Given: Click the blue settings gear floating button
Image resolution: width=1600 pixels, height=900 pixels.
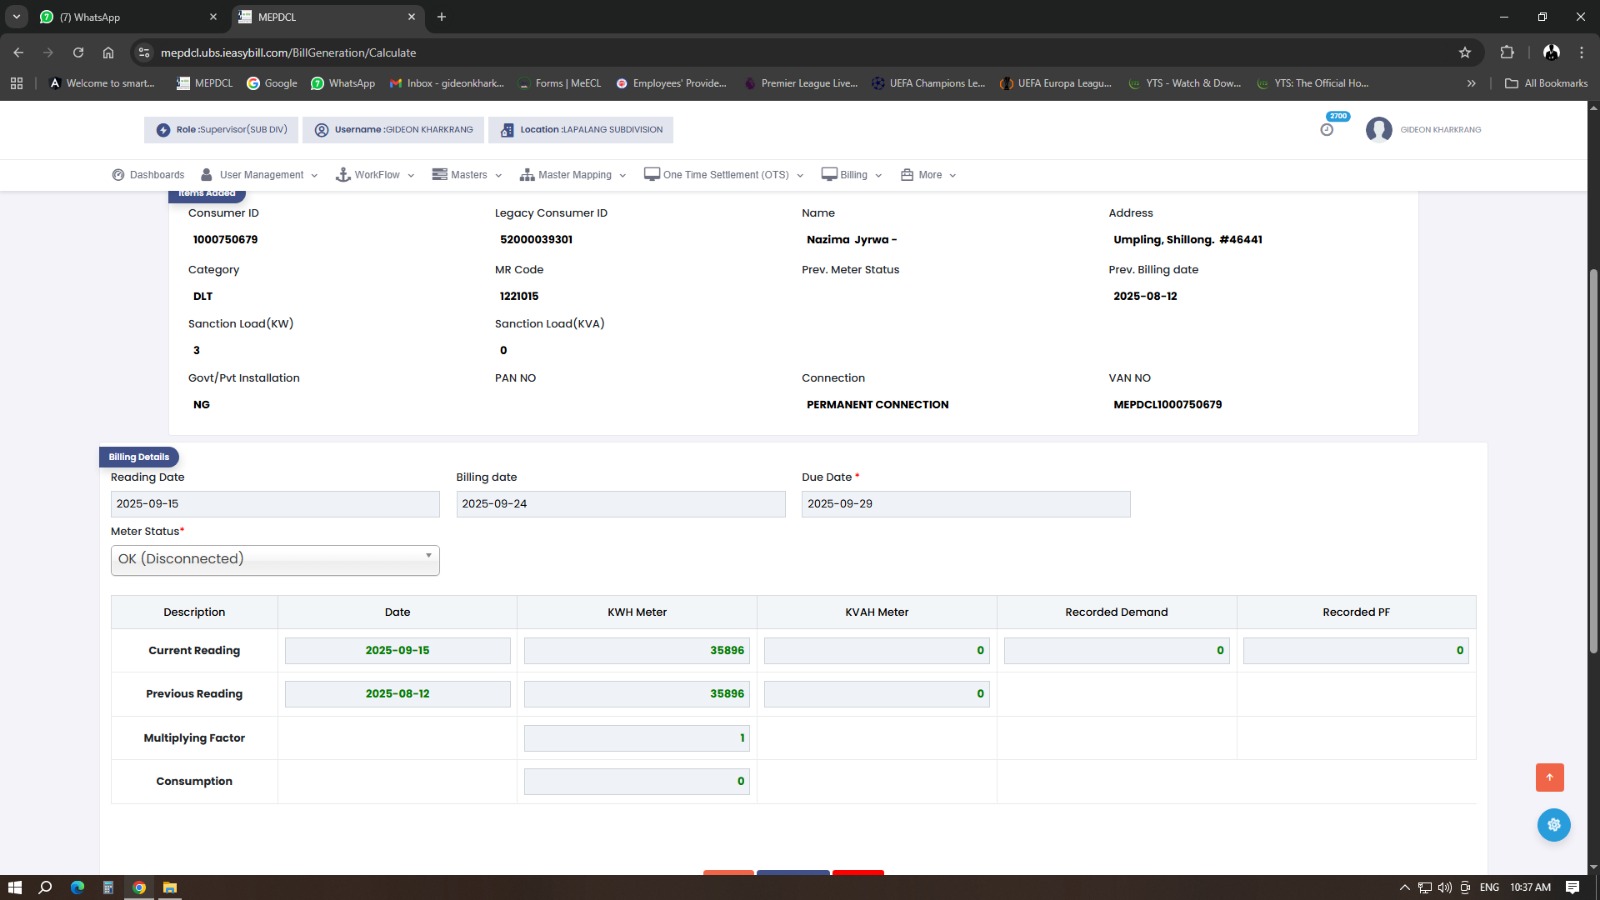Looking at the screenshot, I should tap(1553, 825).
